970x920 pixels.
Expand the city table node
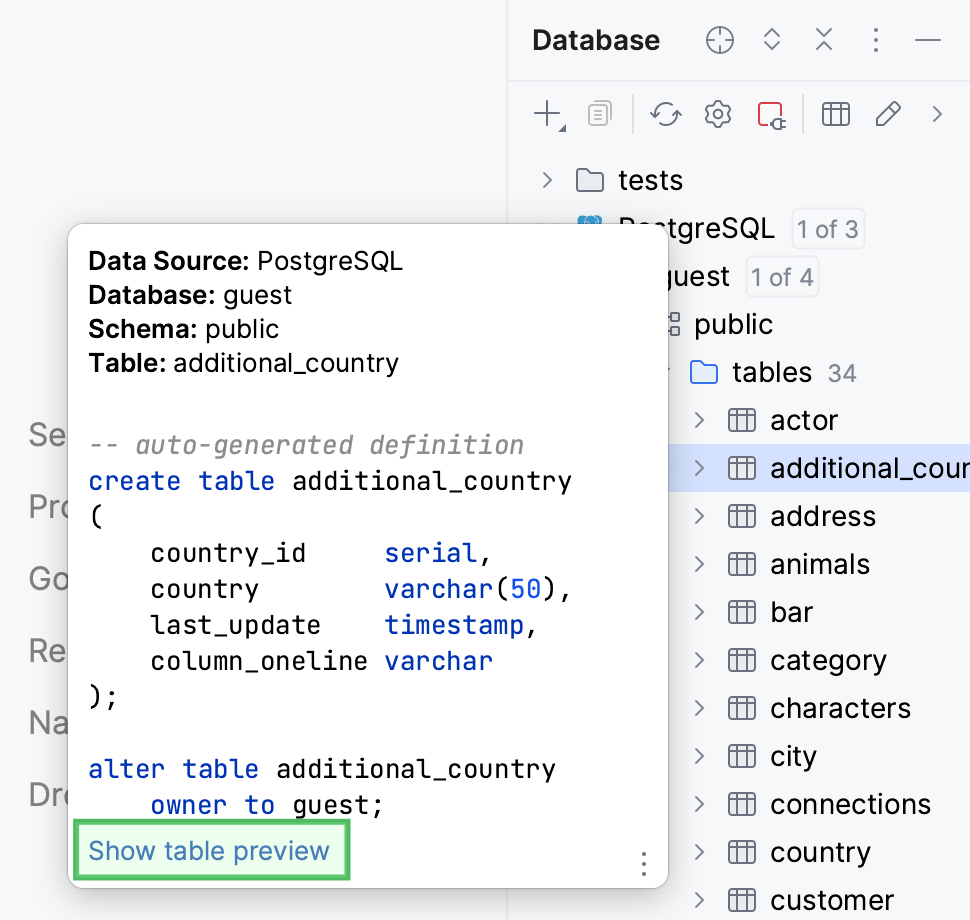700,756
